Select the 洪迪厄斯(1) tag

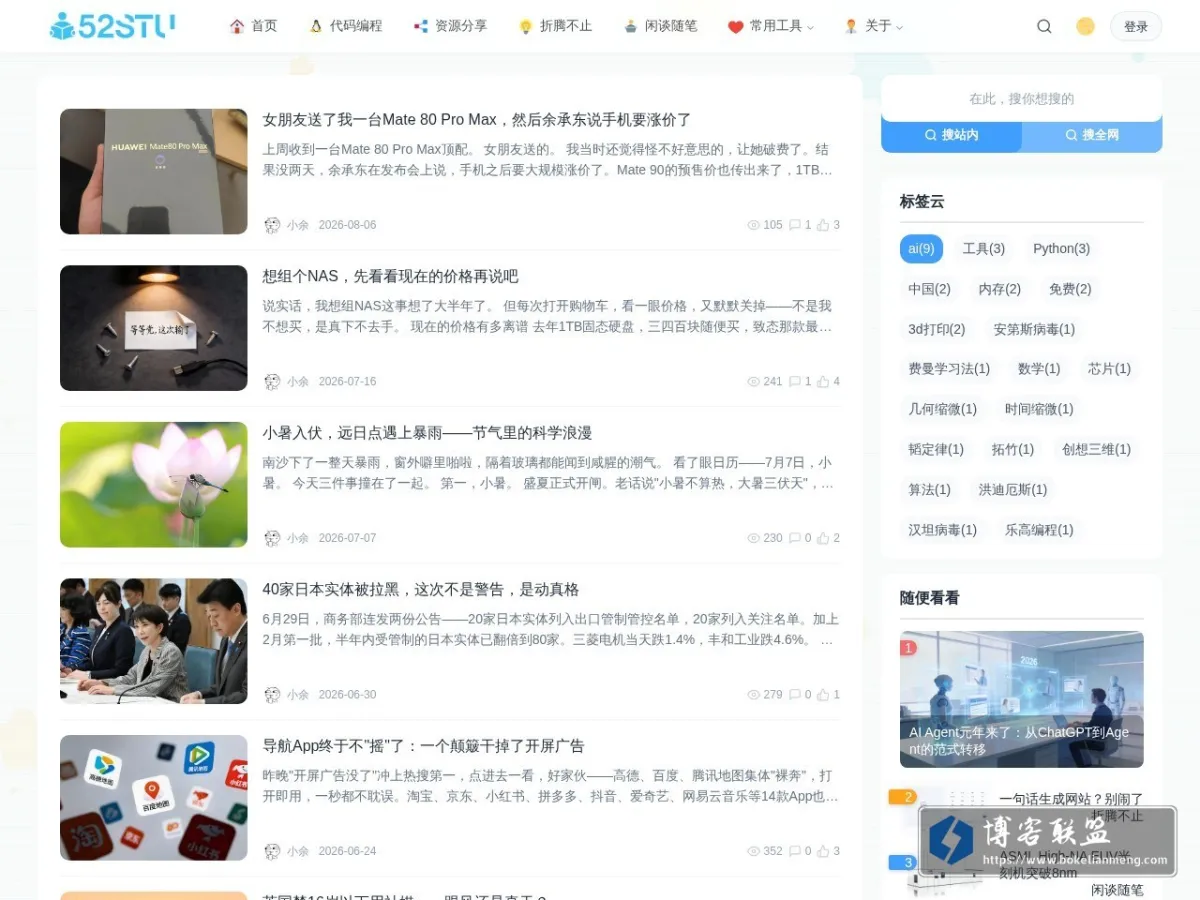[1013, 489]
